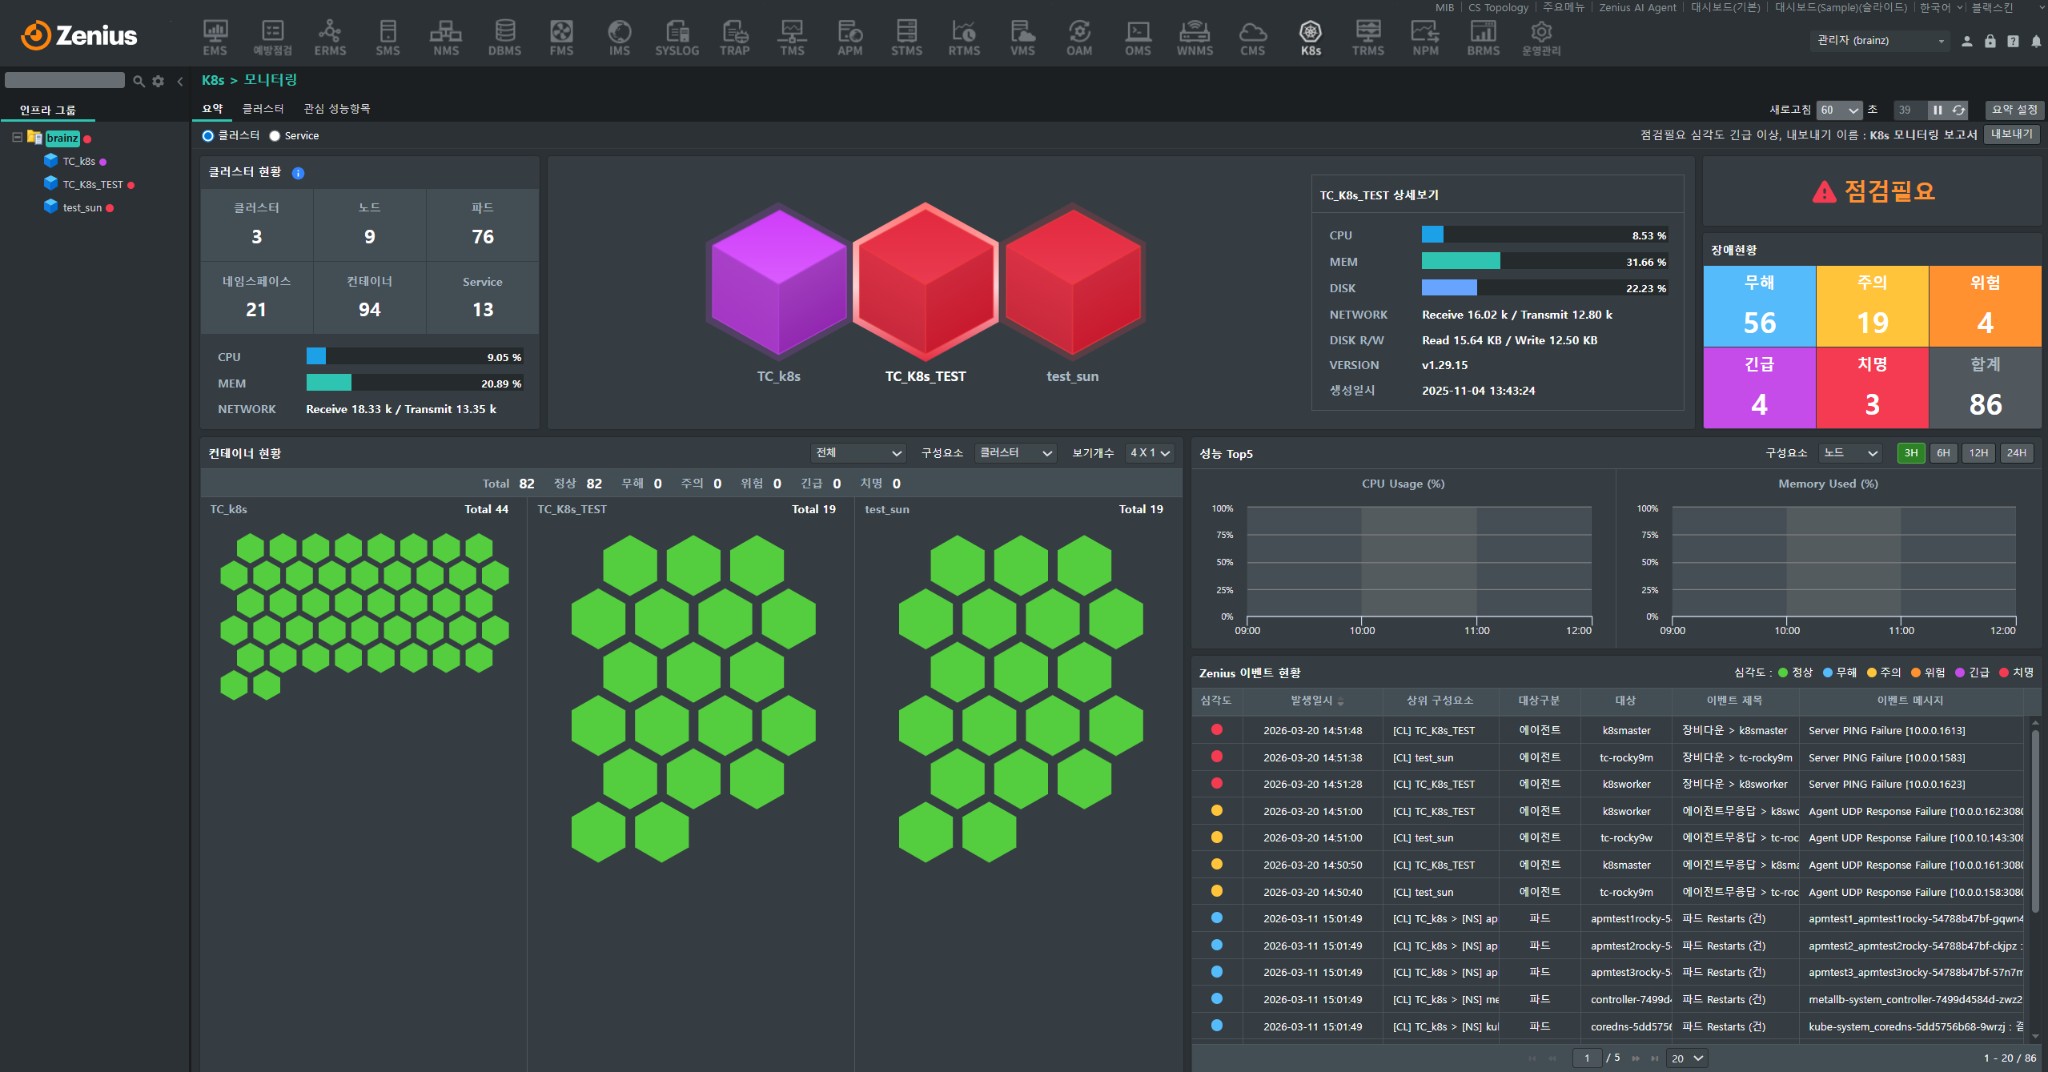Open the notification bell icon
2048x1072 pixels.
coord(2036,41)
